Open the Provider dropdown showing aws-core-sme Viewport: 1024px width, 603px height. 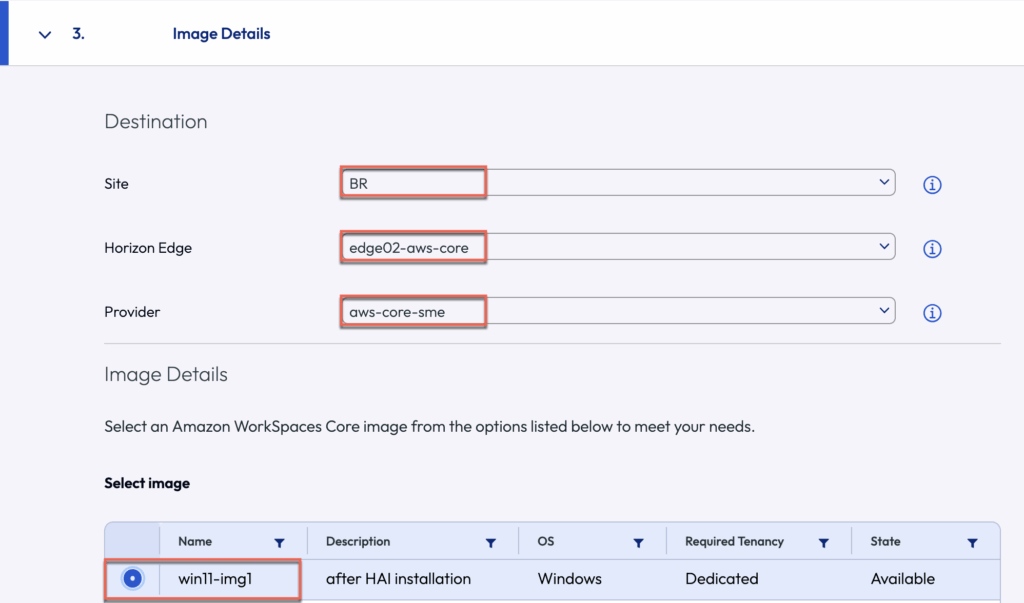pyautogui.click(x=616, y=311)
